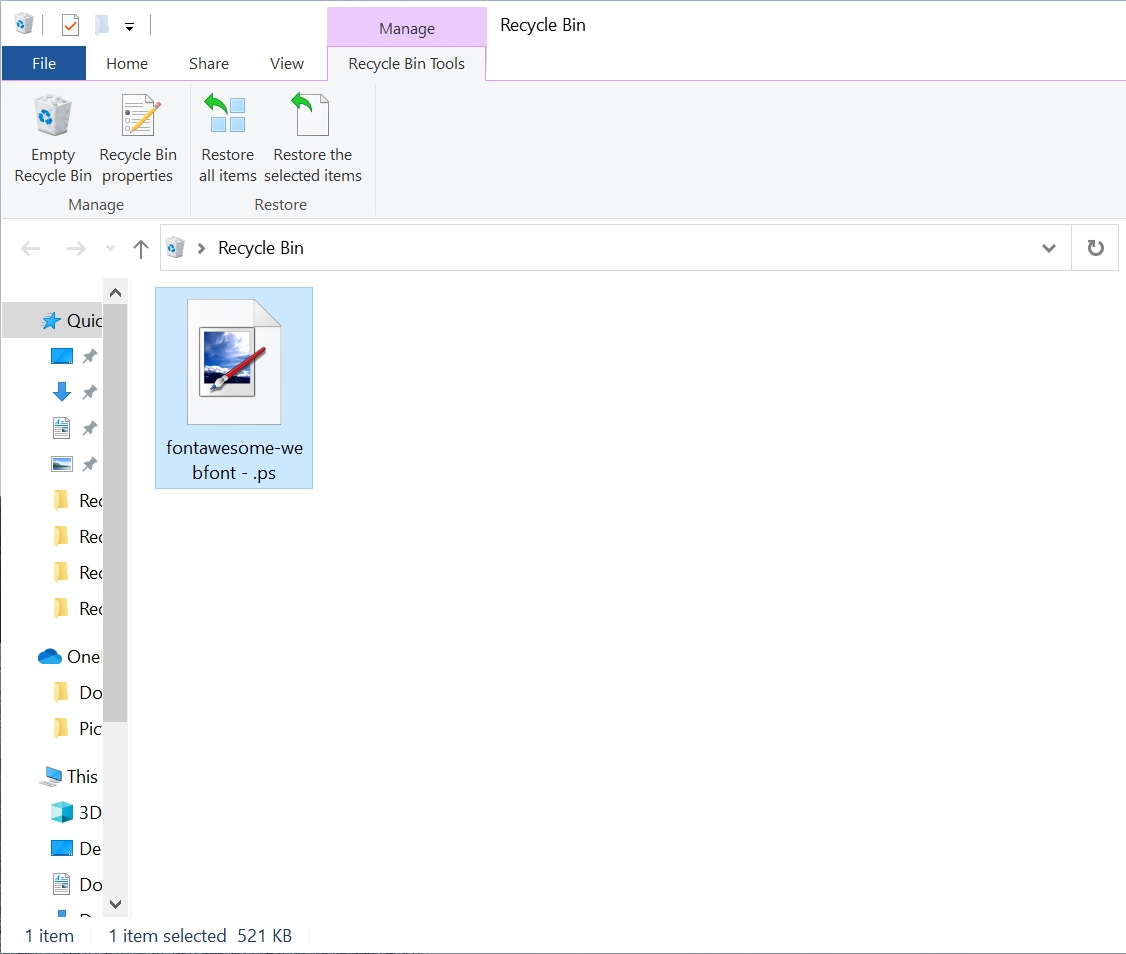Image resolution: width=1126 pixels, height=954 pixels.
Task: Open Documents under This PC
Action: pos(78,884)
